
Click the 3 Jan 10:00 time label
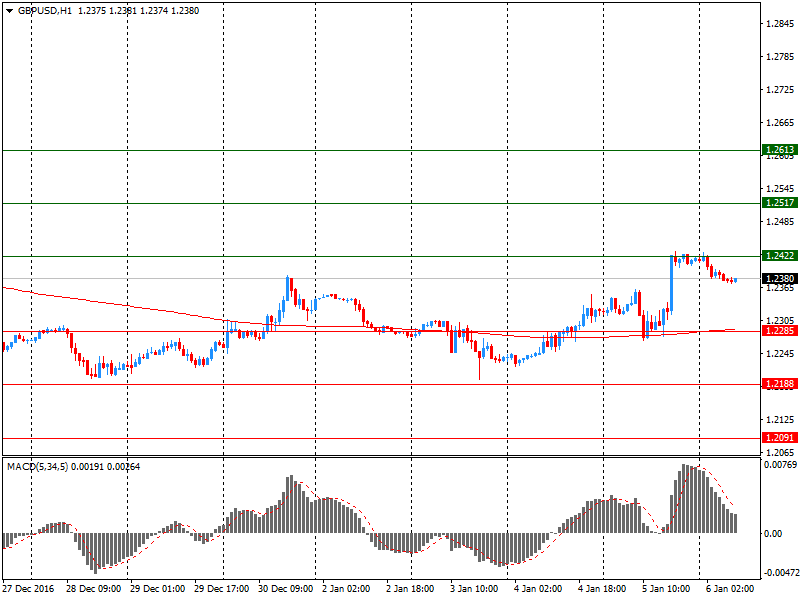click(x=474, y=589)
